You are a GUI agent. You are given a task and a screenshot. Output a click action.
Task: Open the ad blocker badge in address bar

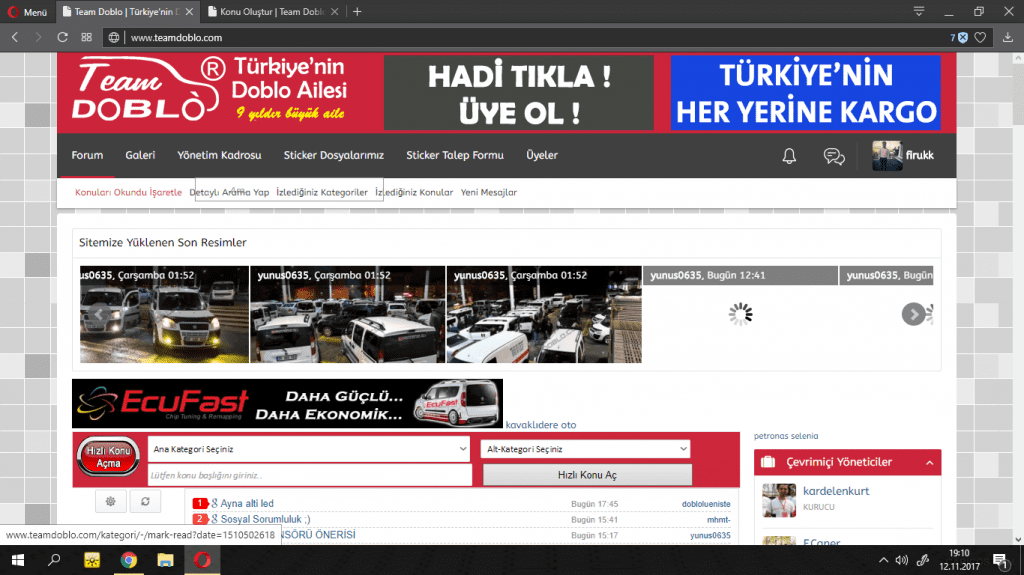959,37
